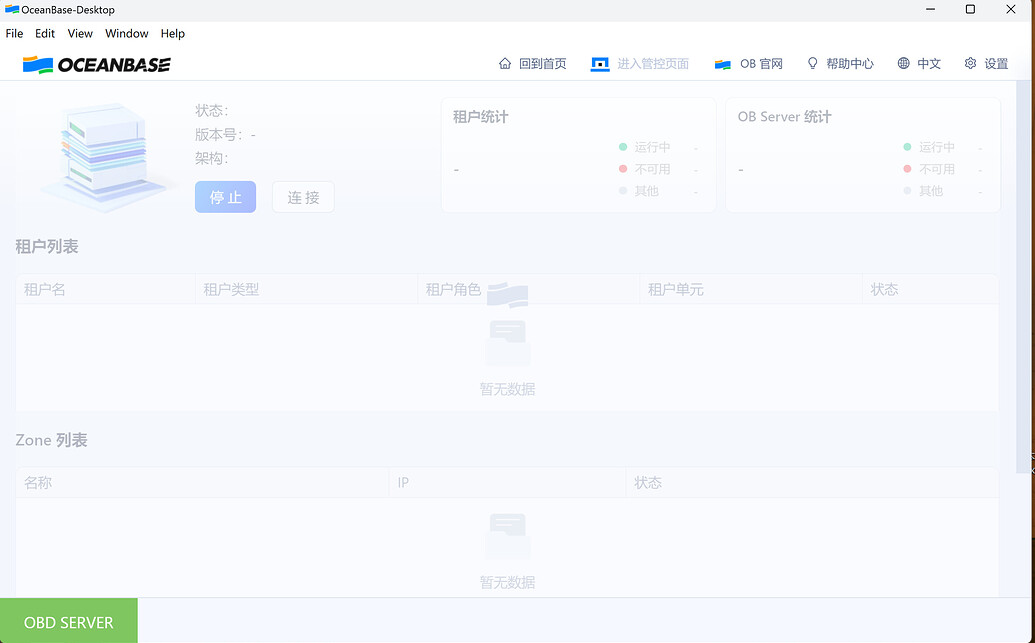
Task: Click the 回到首页 home icon
Action: [x=506, y=62]
